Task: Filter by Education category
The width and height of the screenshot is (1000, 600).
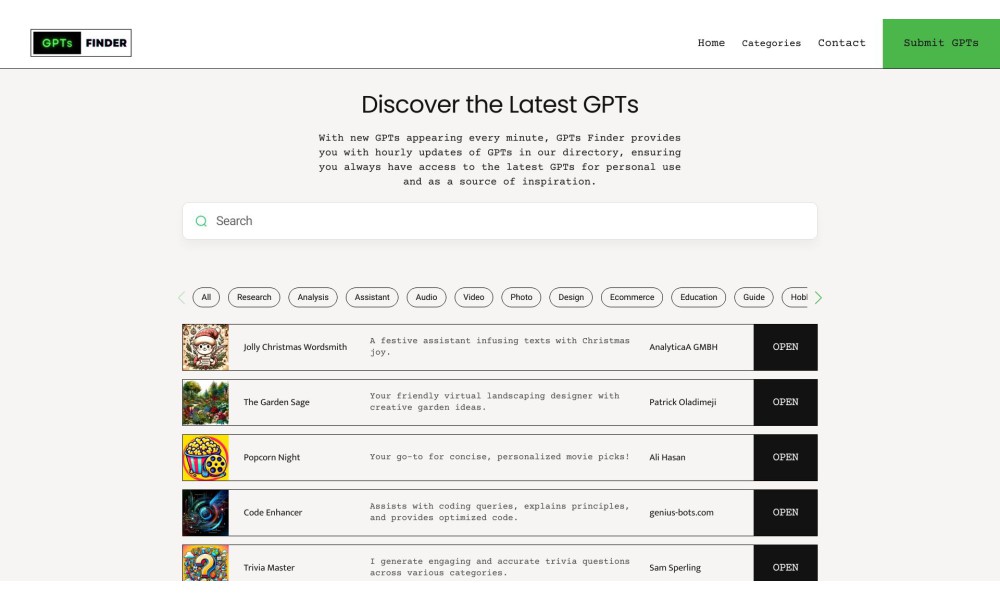Action: coord(698,297)
